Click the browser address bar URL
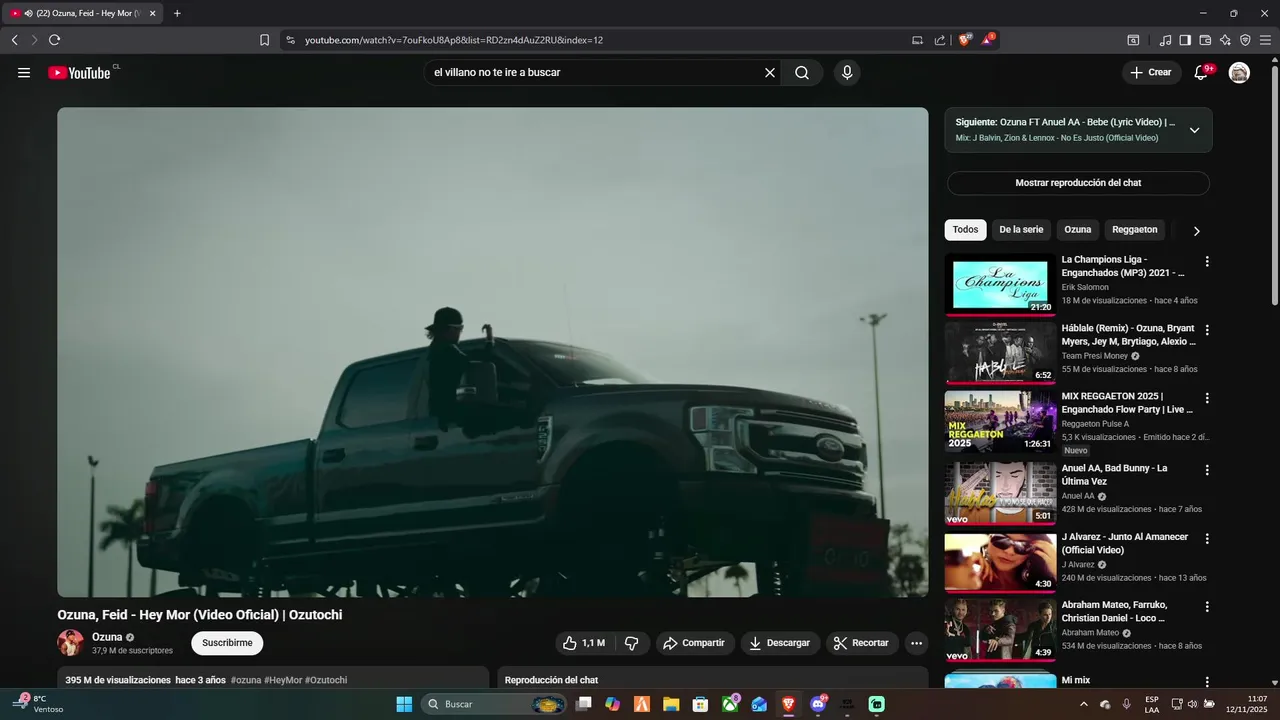The height and width of the screenshot is (720, 1280). point(454,40)
